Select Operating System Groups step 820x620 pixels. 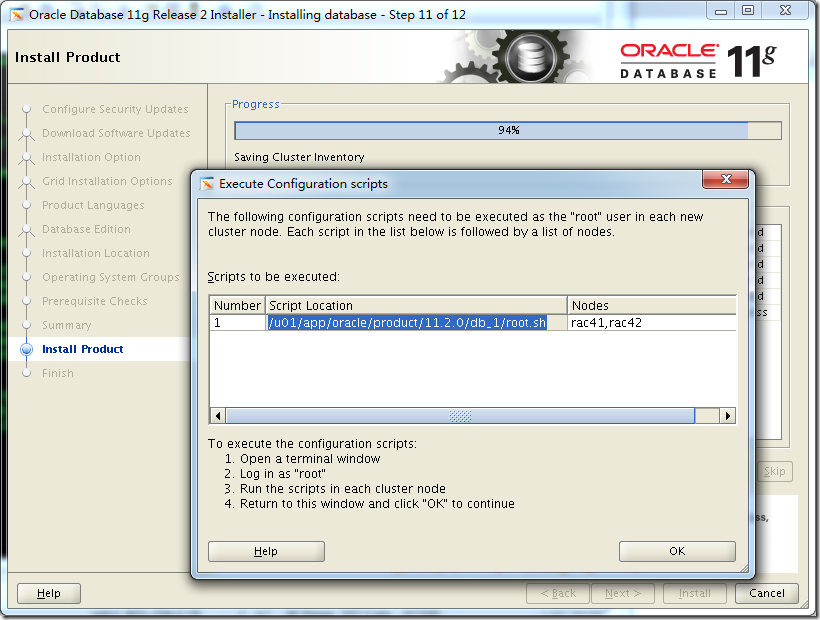pos(111,277)
